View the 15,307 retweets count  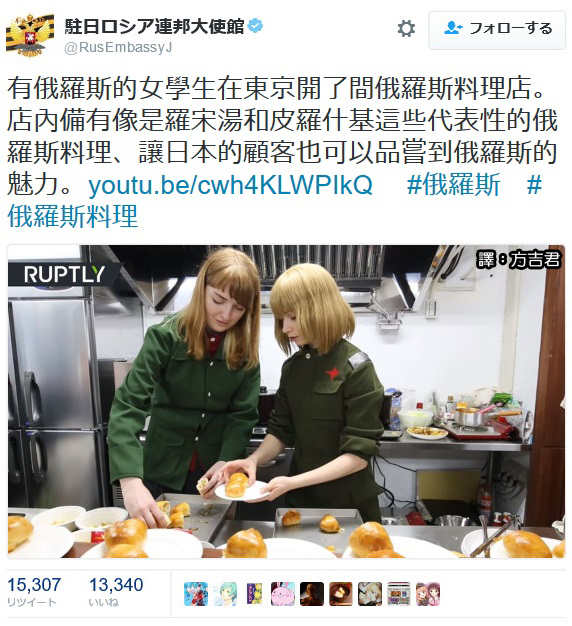click(34, 591)
